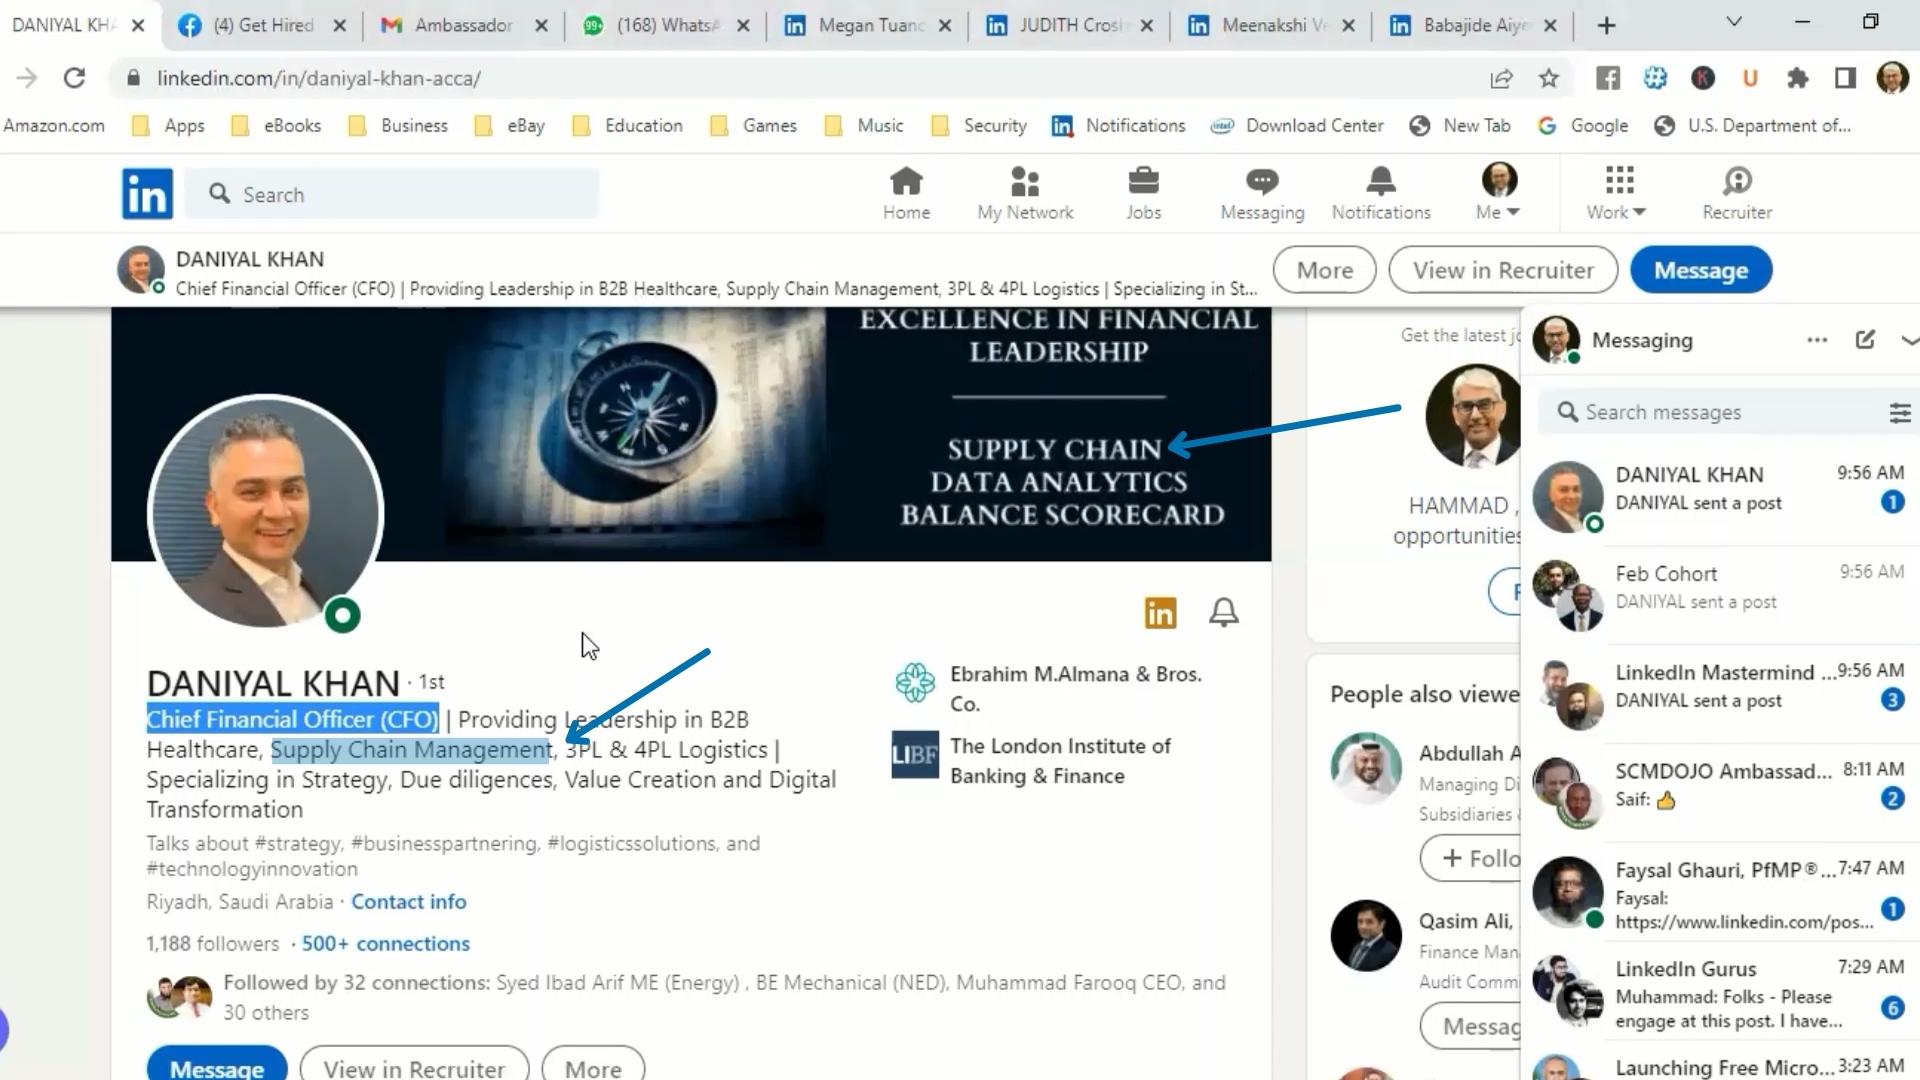
Task: Expand the Work apps dropdown
Action: tap(1617, 194)
